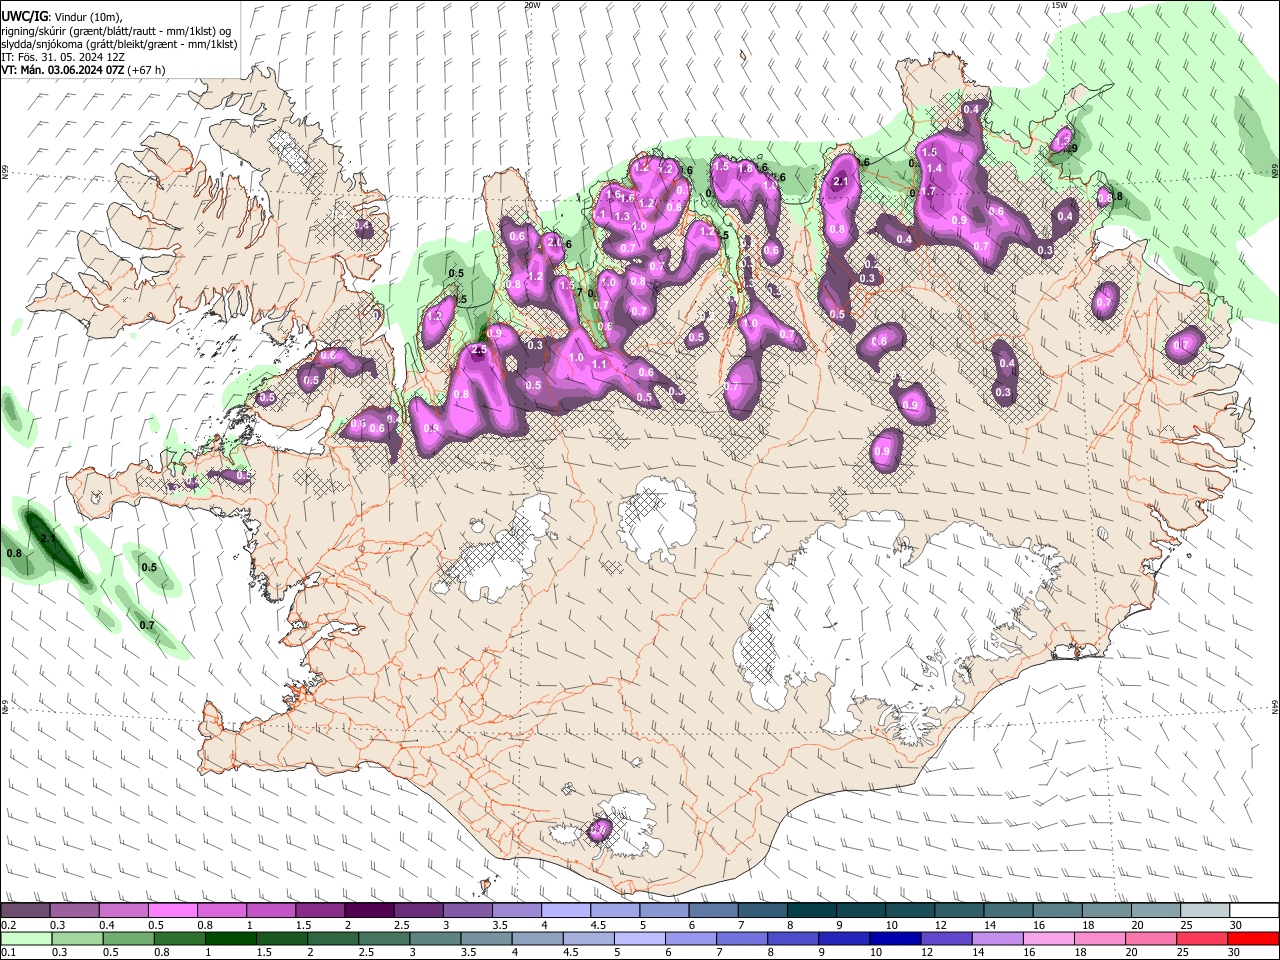Pick the dark teal 8 swatch in sleet/snow scale
This screenshot has width=1280, height=960.
[810, 911]
